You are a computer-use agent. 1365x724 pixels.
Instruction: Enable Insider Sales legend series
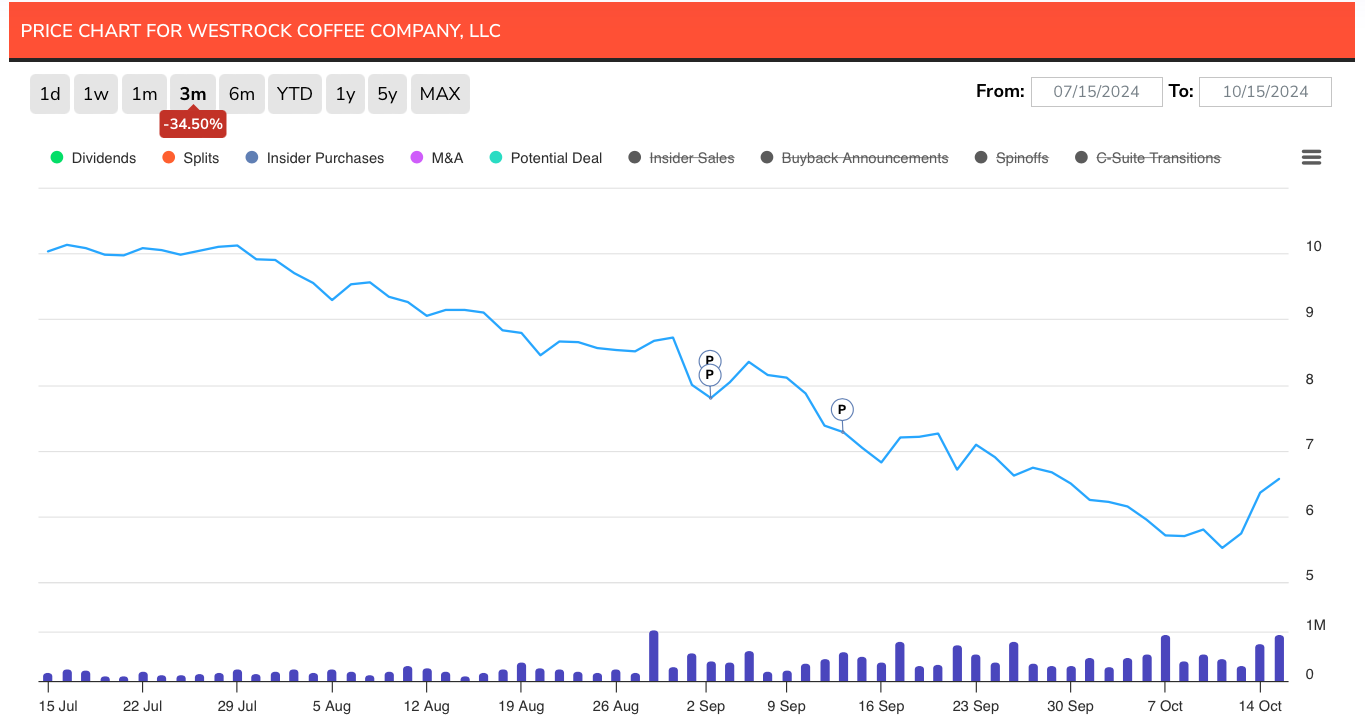click(x=681, y=158)
